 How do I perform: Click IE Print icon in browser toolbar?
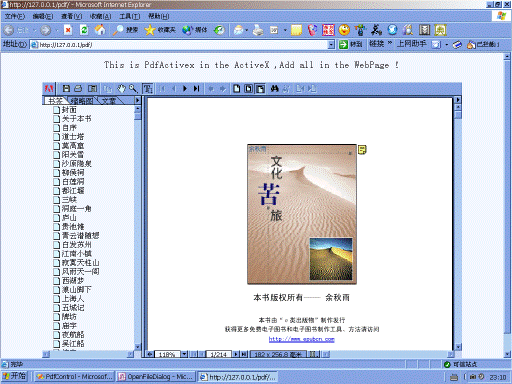pyautogui.click(x=258, y=30)
